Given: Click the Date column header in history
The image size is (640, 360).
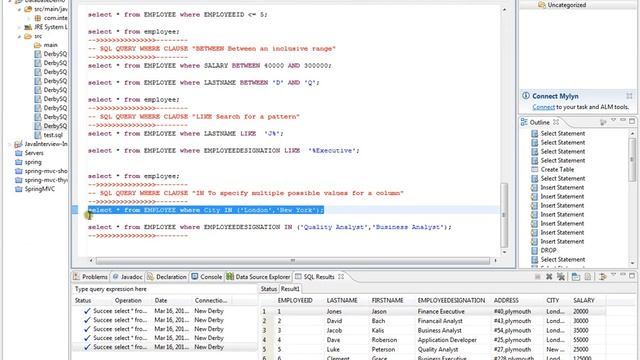Looking at the screenshot, I should pos(161,300).
